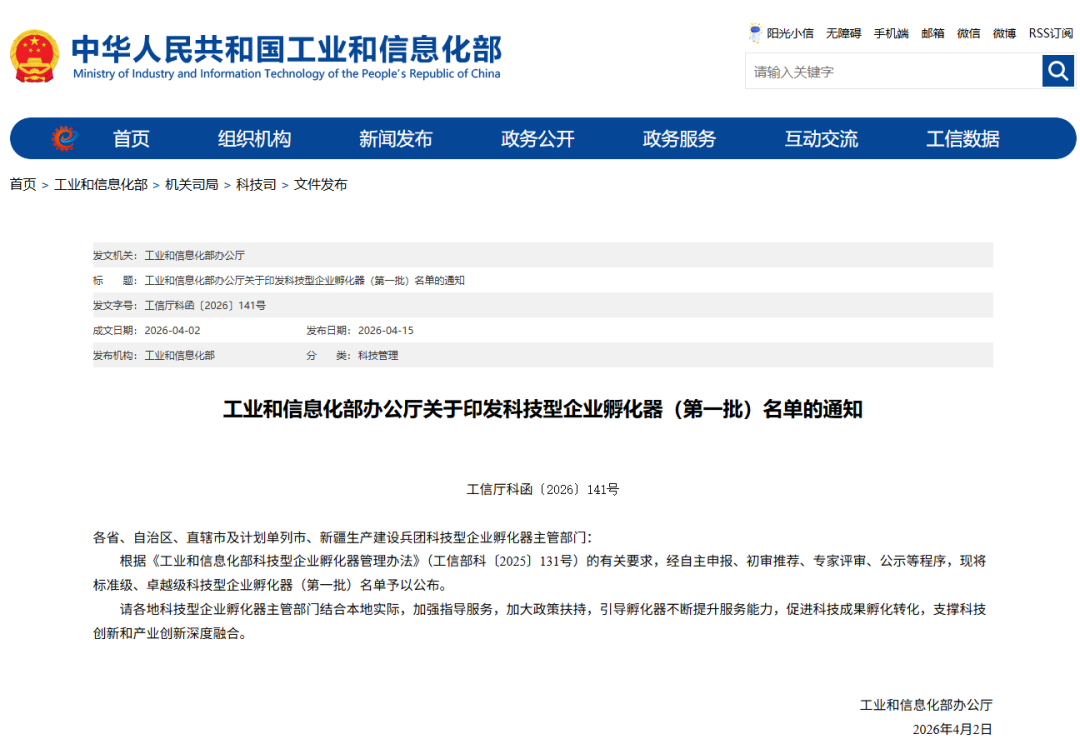
Task: Go to 政务公开 section
Action: coord(537,139)
